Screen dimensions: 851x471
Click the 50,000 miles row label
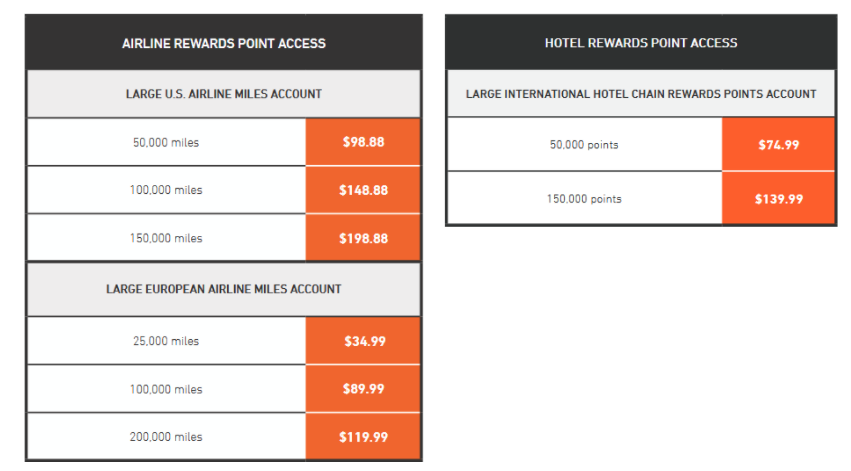pyautogui.click(x=166, y=142)
